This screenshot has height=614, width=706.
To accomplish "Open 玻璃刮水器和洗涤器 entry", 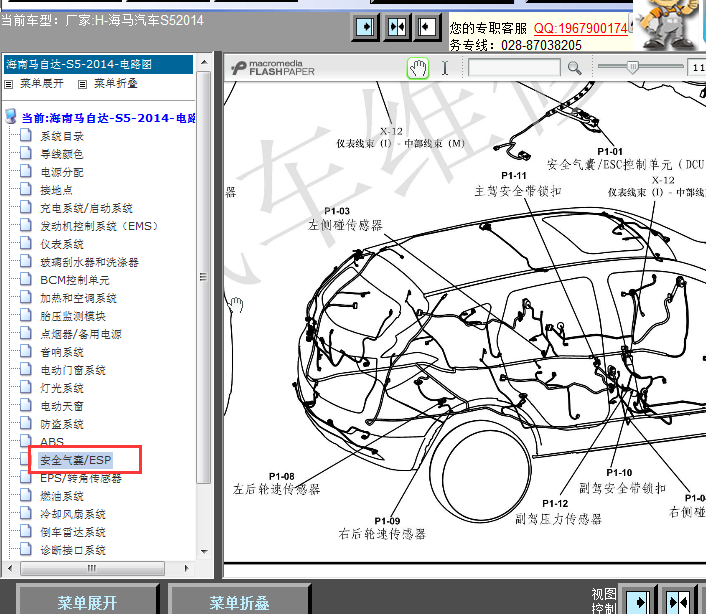I will [x=90, y=262].
